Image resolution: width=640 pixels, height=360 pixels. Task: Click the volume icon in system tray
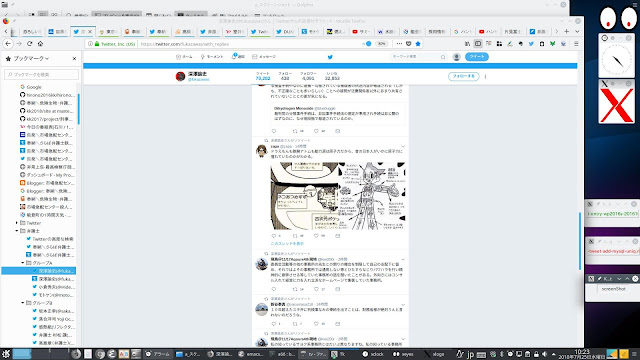(544, 354)
